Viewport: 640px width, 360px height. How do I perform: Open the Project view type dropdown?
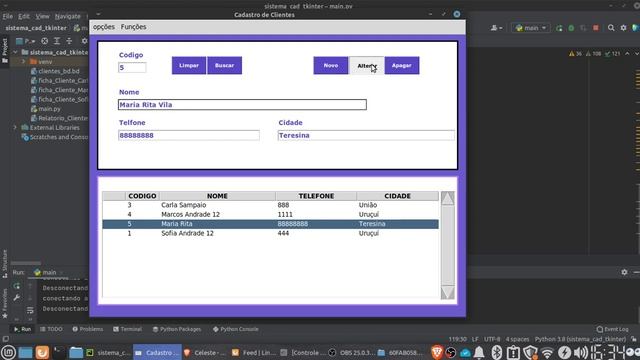tap(26, 41)
